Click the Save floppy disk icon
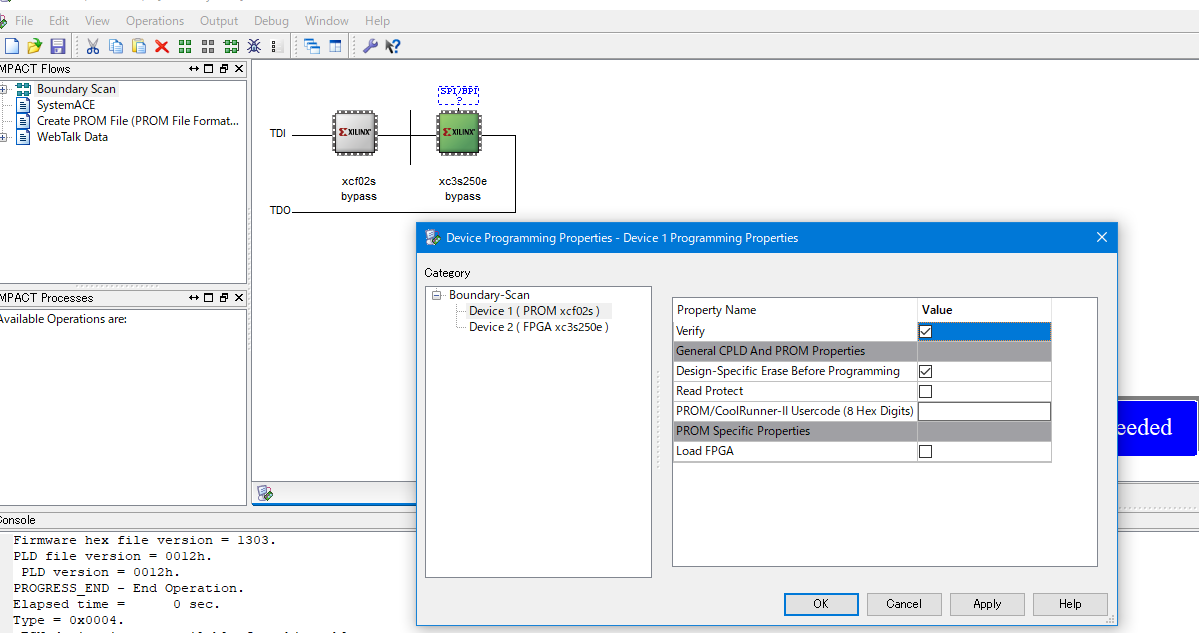This screenshot has height=633, width=1199. [57, 46]
